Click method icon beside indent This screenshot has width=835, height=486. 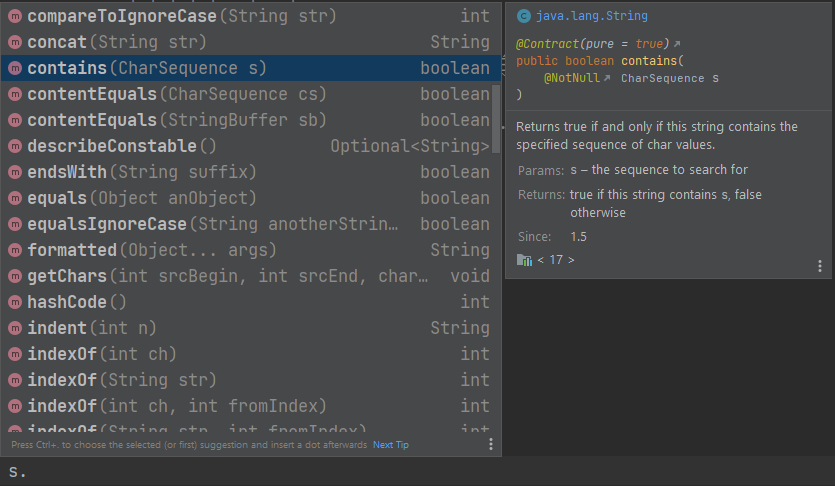pyautogui.click(x=15, y=328)
